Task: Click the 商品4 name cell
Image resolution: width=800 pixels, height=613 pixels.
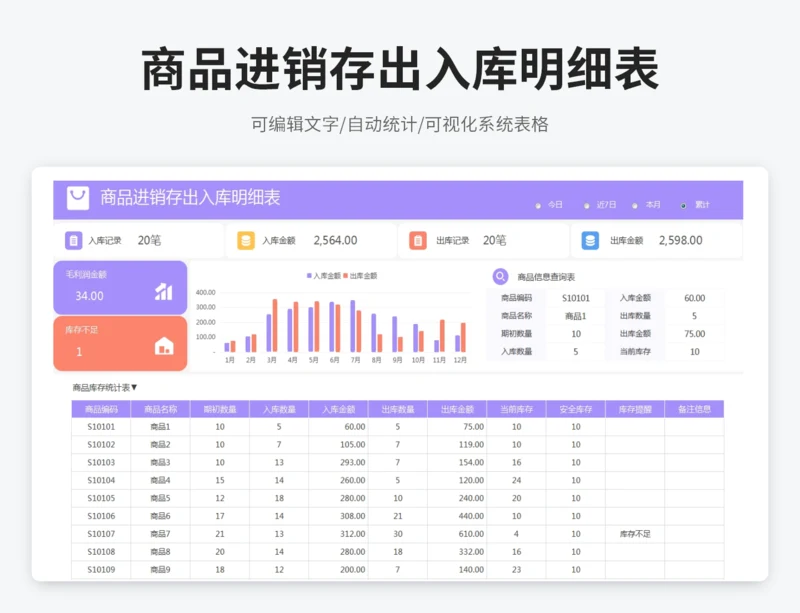Action: [x=160, y=480]
